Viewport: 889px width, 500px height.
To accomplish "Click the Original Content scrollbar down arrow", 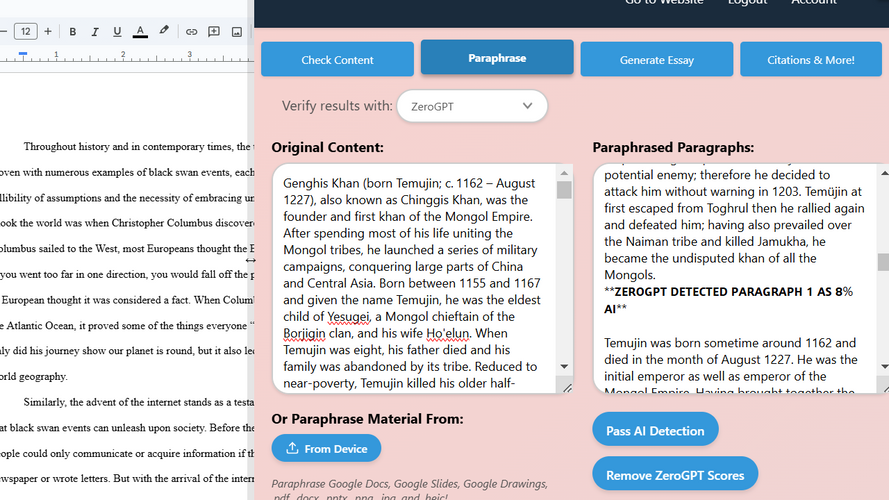I will point(564,367).
